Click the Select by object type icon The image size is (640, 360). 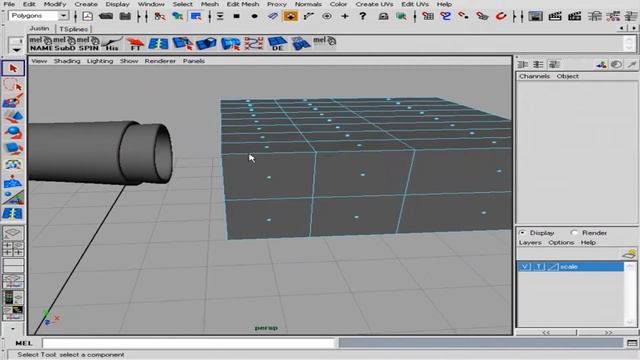click(178, 16)
